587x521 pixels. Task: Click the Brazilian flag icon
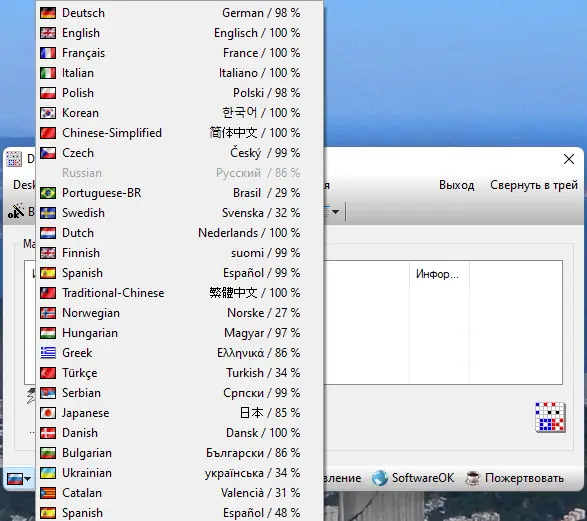pos(48,193)
